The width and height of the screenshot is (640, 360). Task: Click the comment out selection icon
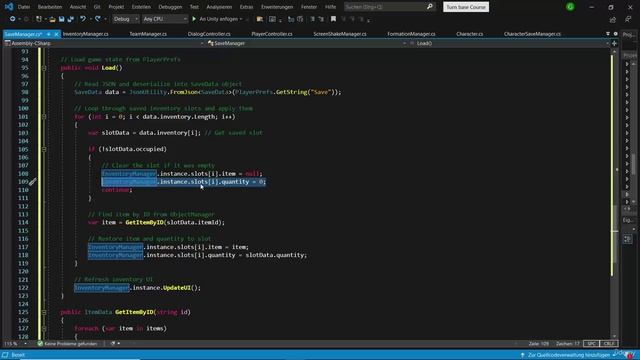[312, 19]
